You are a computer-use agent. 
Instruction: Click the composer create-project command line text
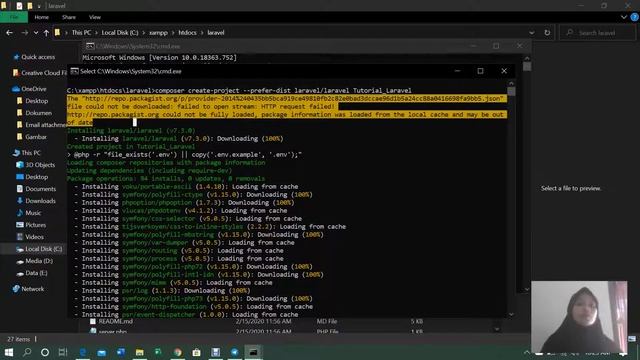[283, 91]
